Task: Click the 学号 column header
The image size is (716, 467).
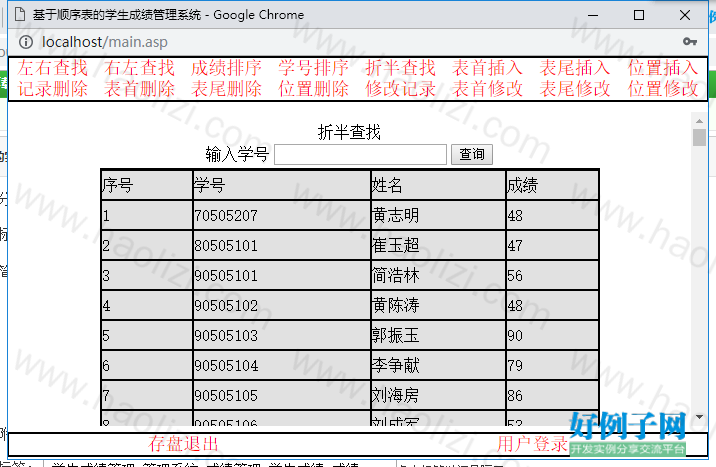Action: point(282,185)
